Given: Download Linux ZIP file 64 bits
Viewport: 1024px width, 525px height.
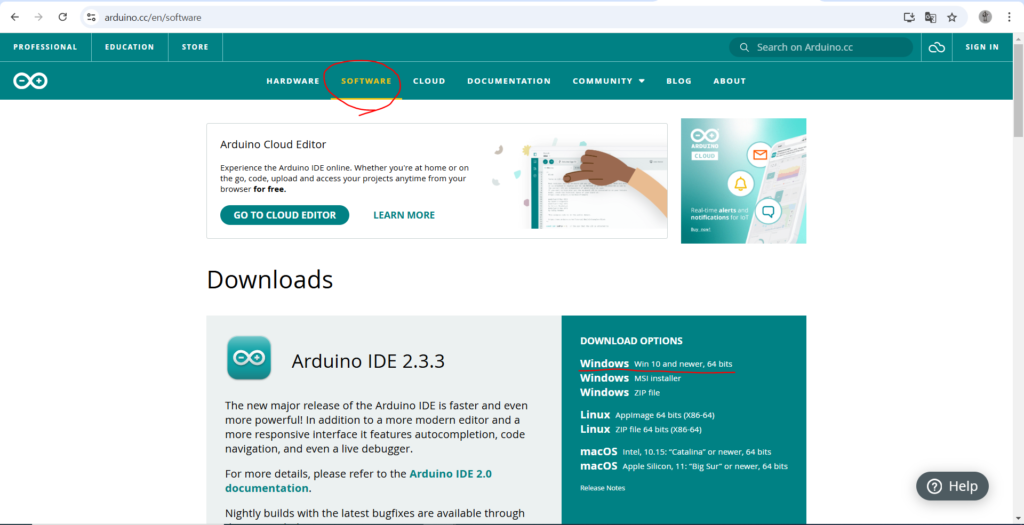Looking at the screenshot, I should pos(641,429).
